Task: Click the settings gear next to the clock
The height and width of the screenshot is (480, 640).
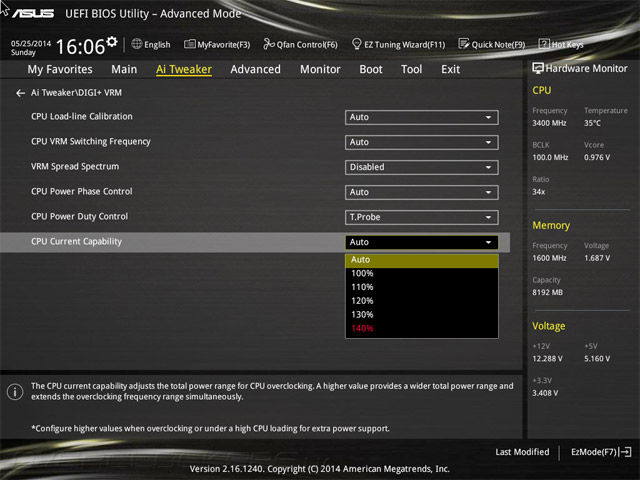Action: (x=111, y=42)
